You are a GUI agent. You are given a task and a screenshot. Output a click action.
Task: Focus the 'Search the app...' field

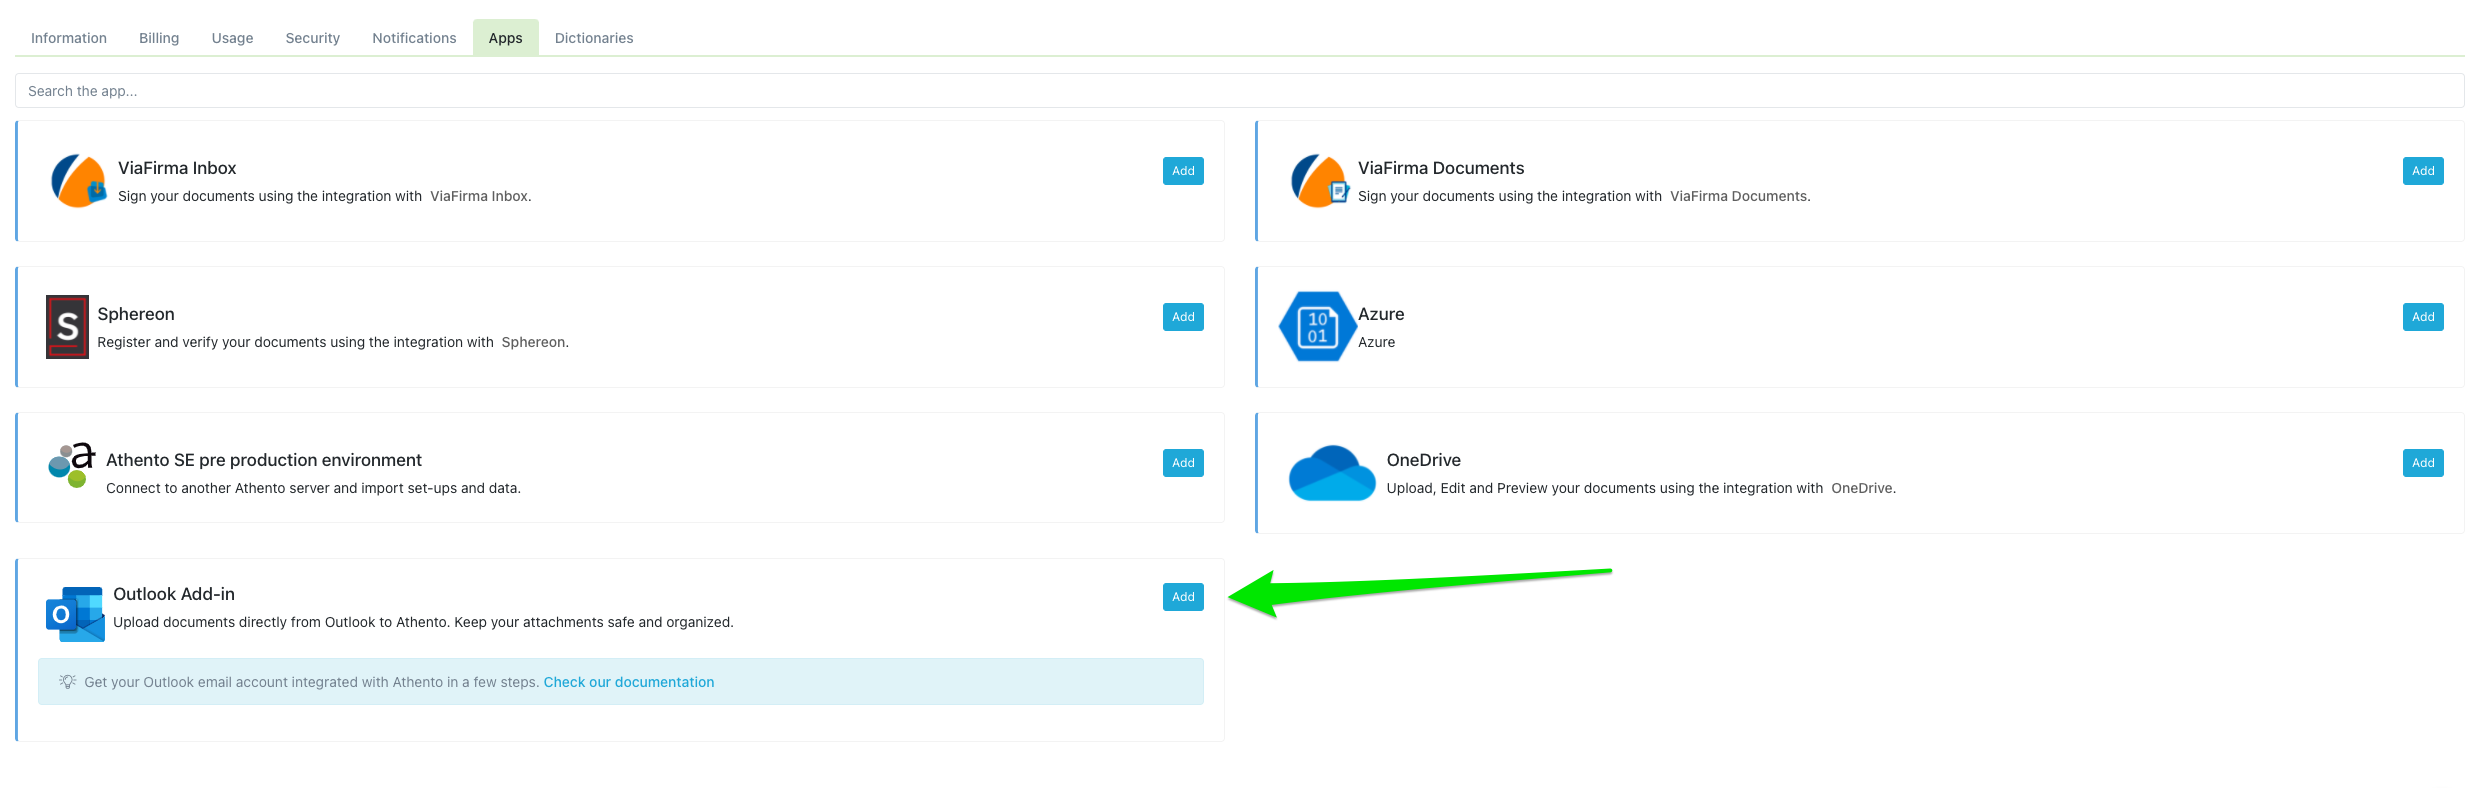tap(1240, 91)
